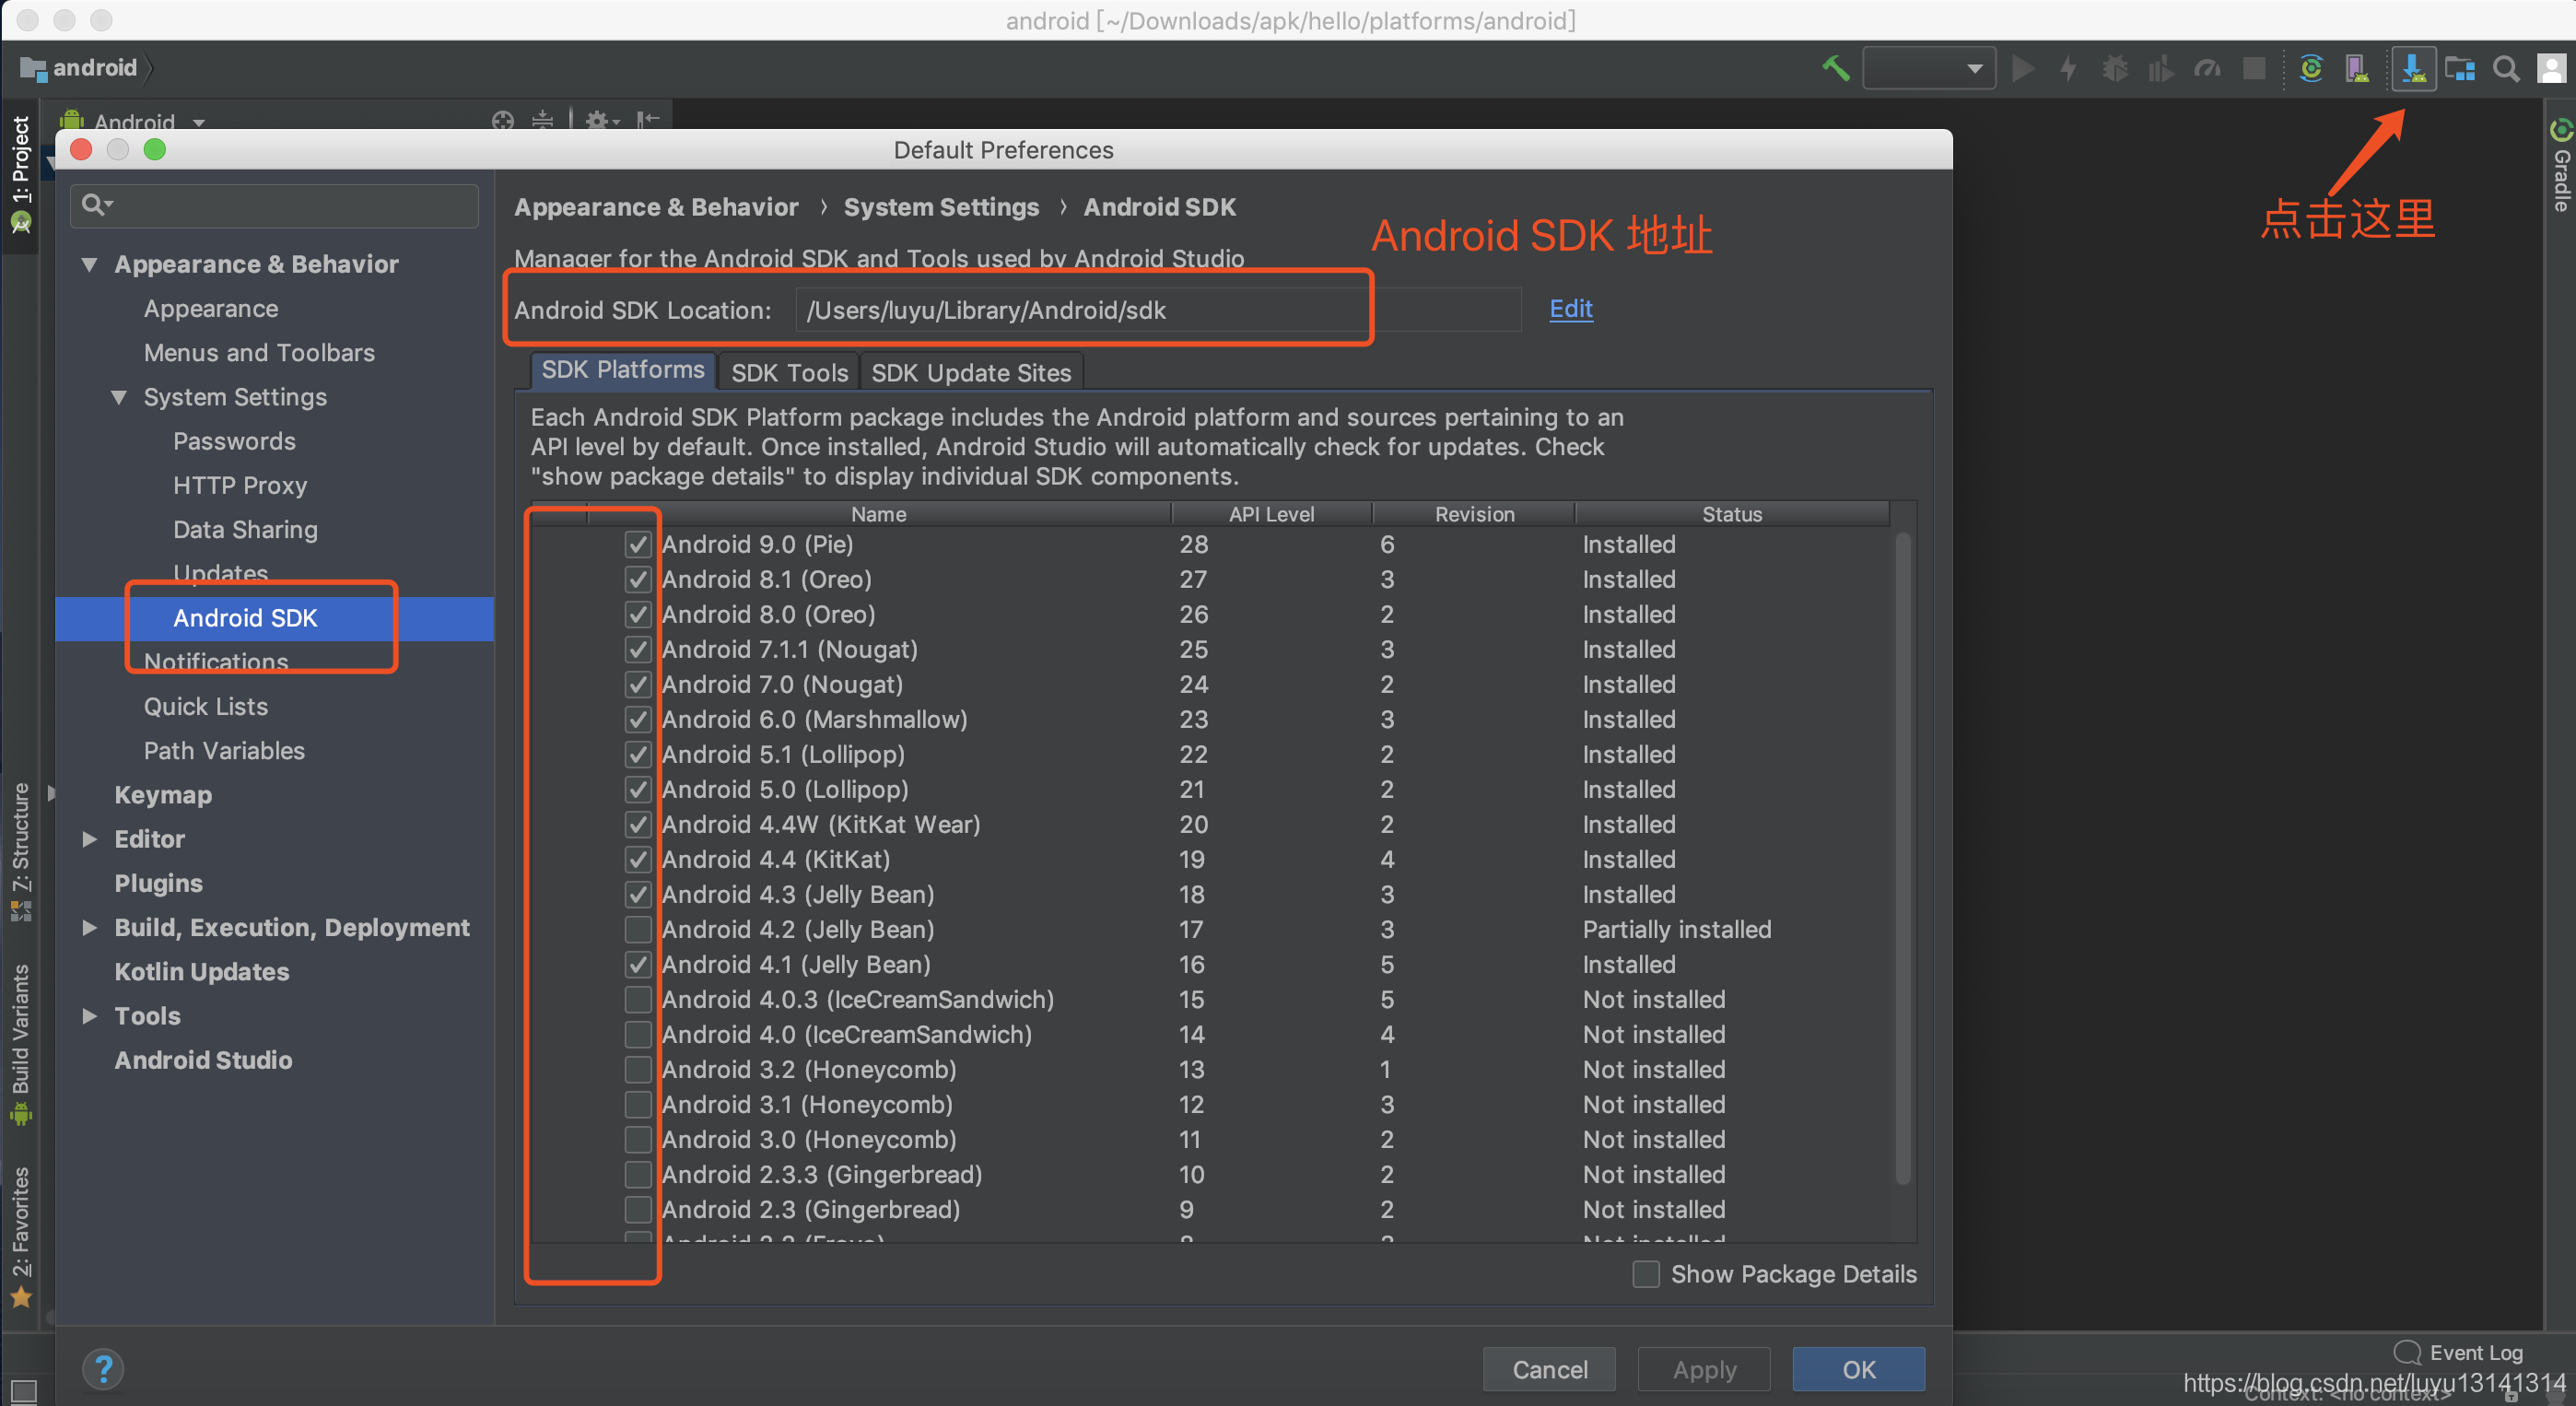Click the Stop square icon
The height and width of the screenshot is (1406, 2576).
2254,68
